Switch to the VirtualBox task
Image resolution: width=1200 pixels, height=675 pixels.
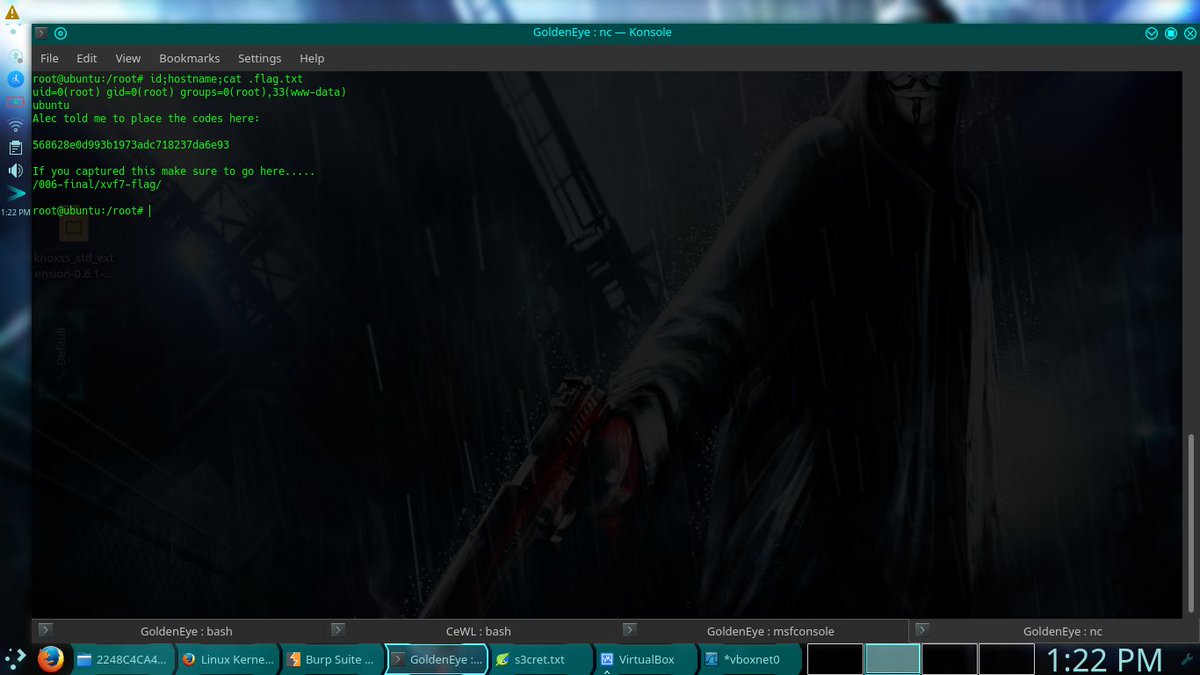click(645, 660)
